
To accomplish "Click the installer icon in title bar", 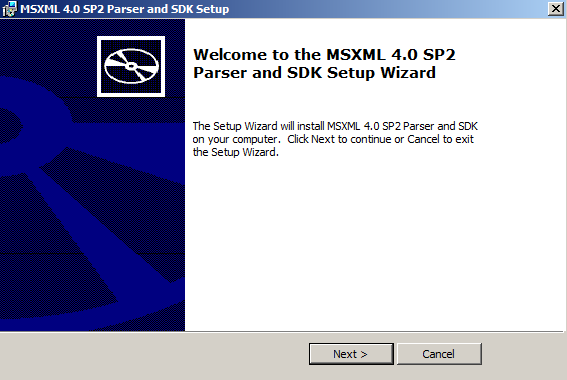I will click(9, 9).
